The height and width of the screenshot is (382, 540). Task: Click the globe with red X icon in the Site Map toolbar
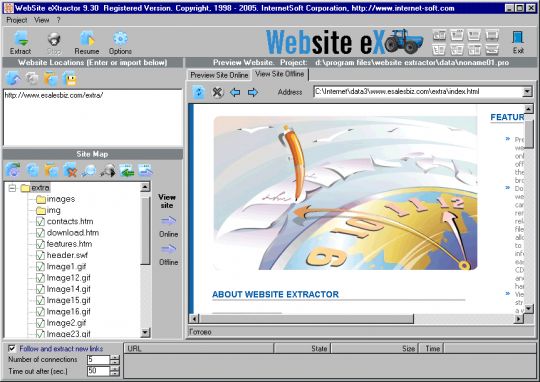coord(70,170)
